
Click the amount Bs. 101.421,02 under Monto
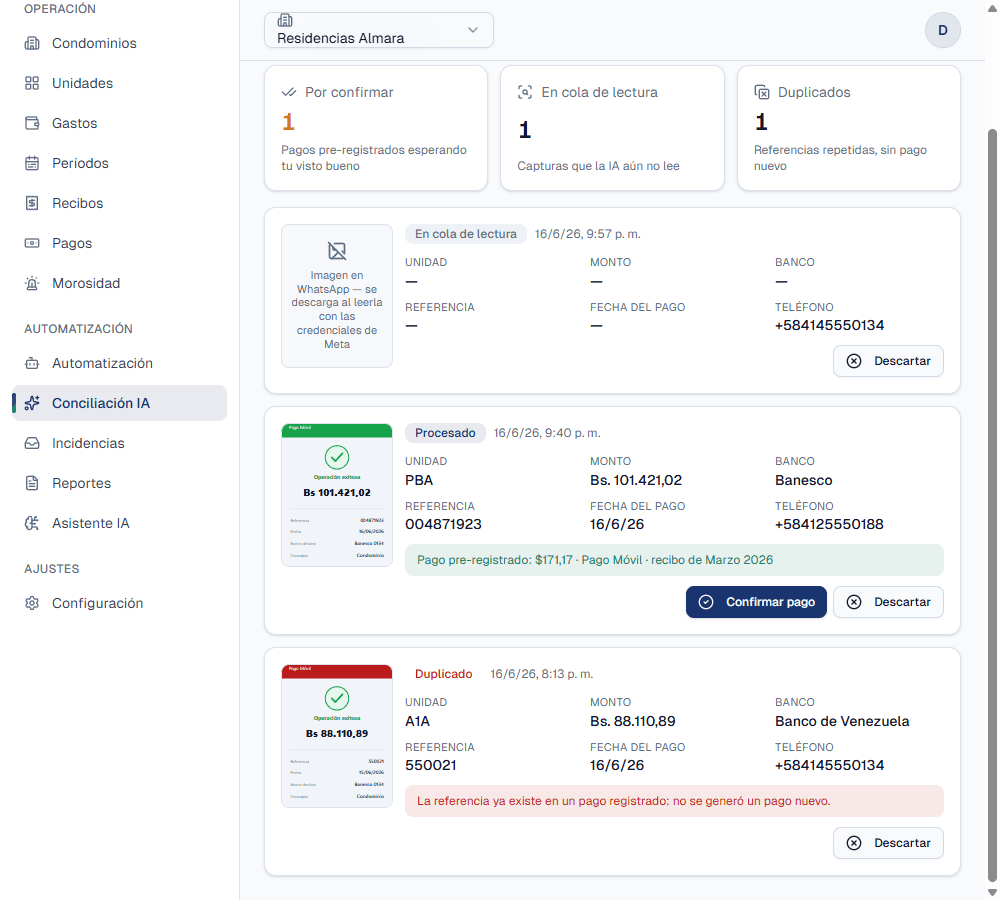pos(636,480)
